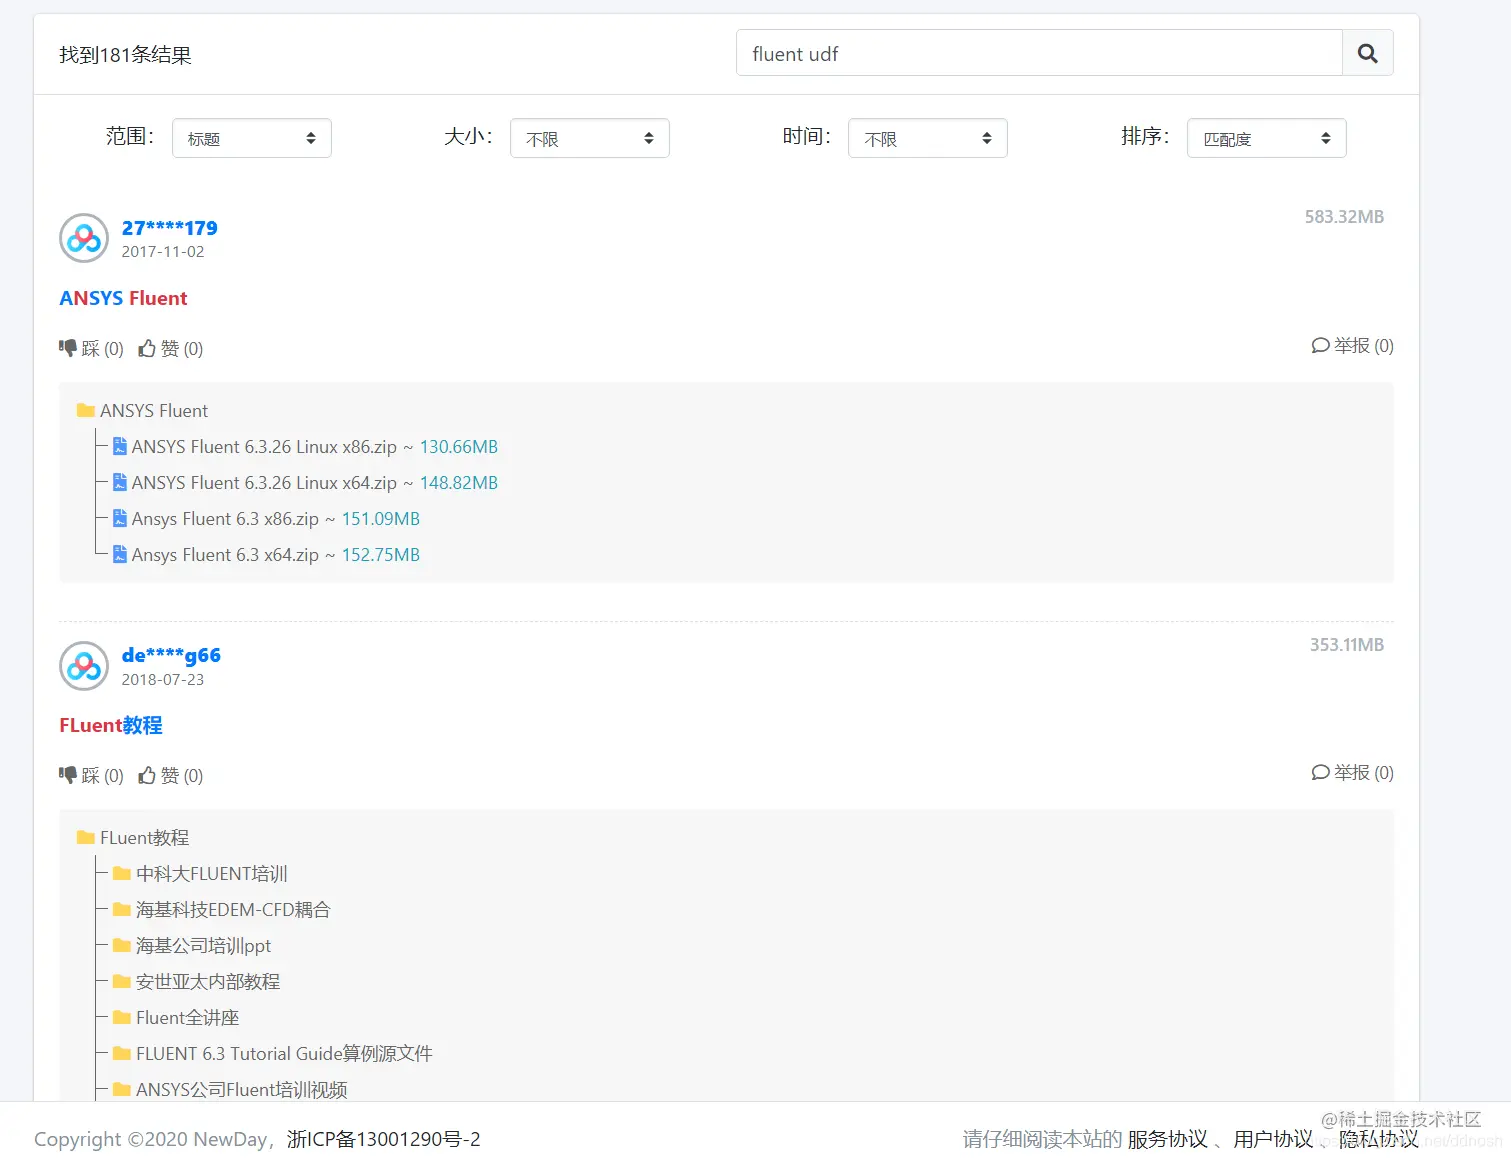This screenshot has width=1511, height=1159.
Task: Select folder name ANSYS公司Fluent培训视频
Action: coord(242,1089)
